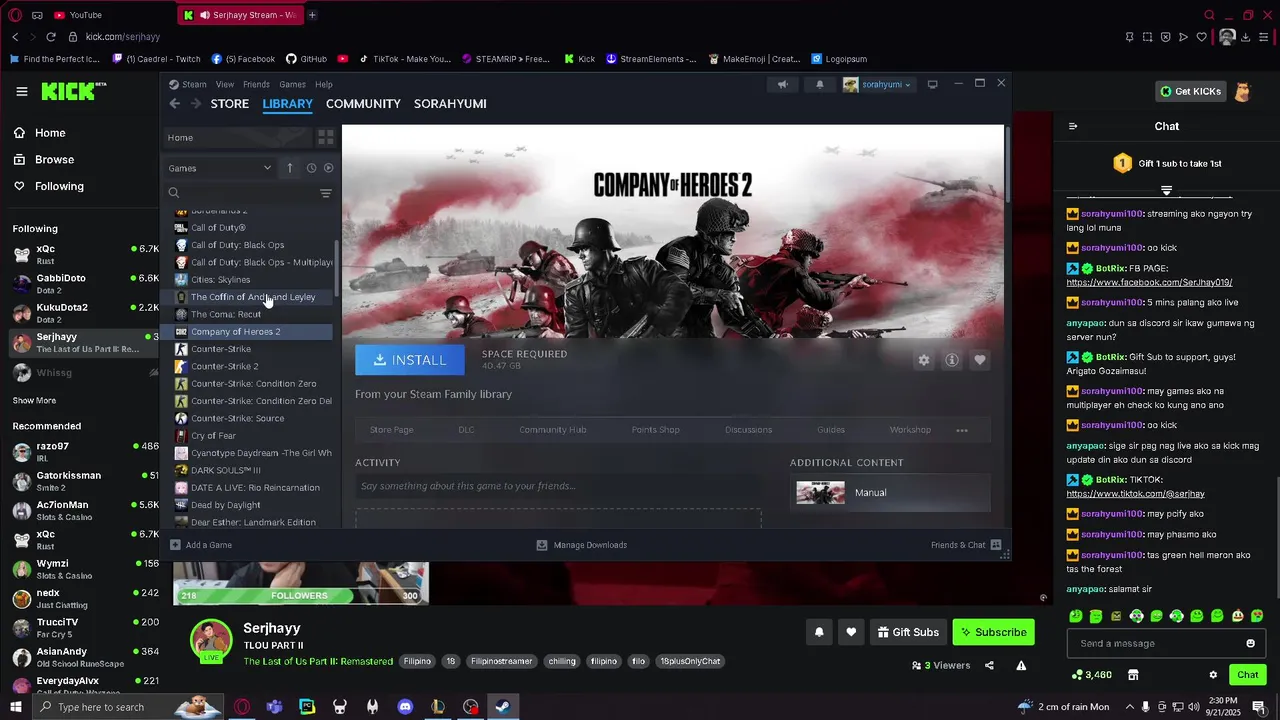The image size is (1280, 720).
Task: Open Friends & Chat in Steam
Action: click(x=966, y=545)
